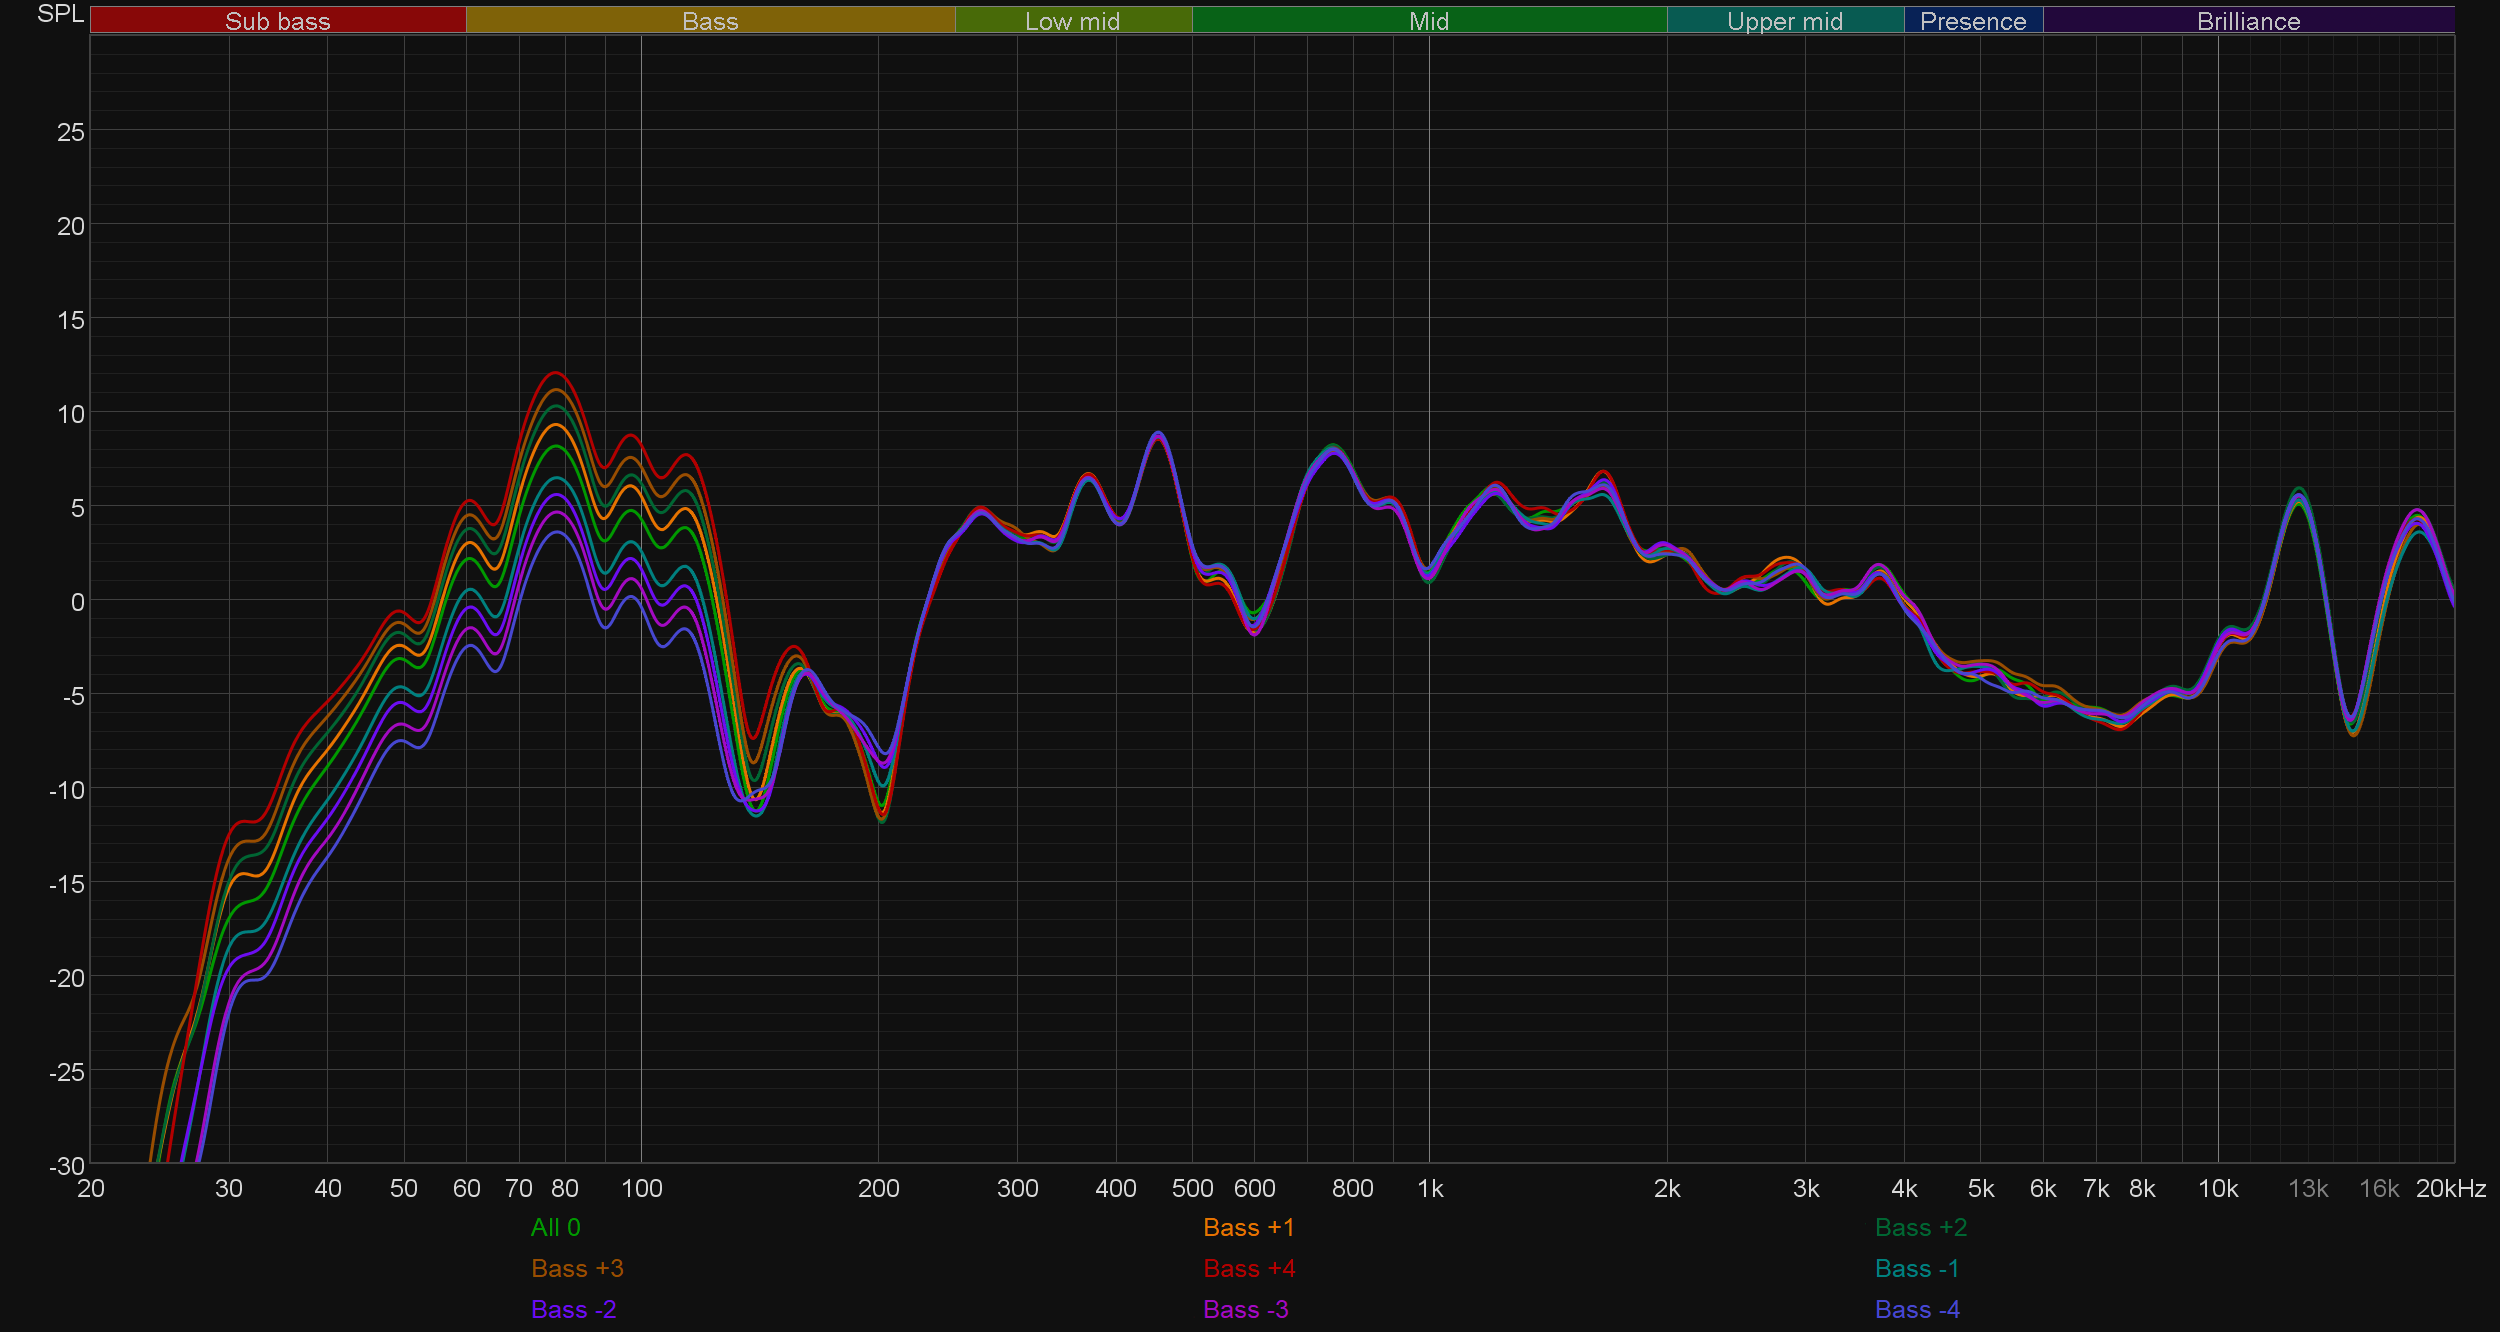2500x1332 pixels.
Task: Toggle the Bass +2 legend entry
Action: (1920, 1227)
